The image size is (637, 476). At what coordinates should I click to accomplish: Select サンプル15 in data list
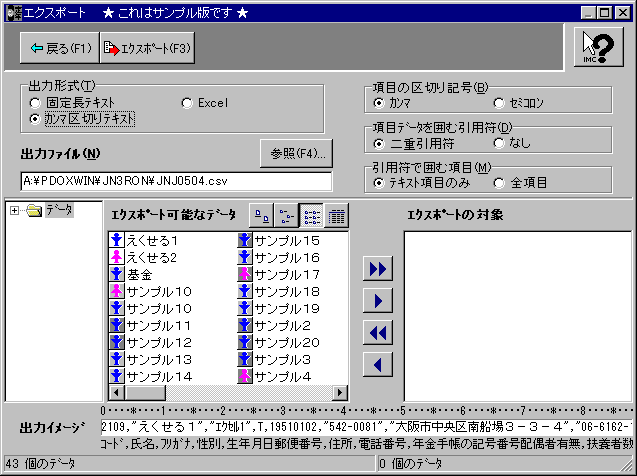(287, 241)
